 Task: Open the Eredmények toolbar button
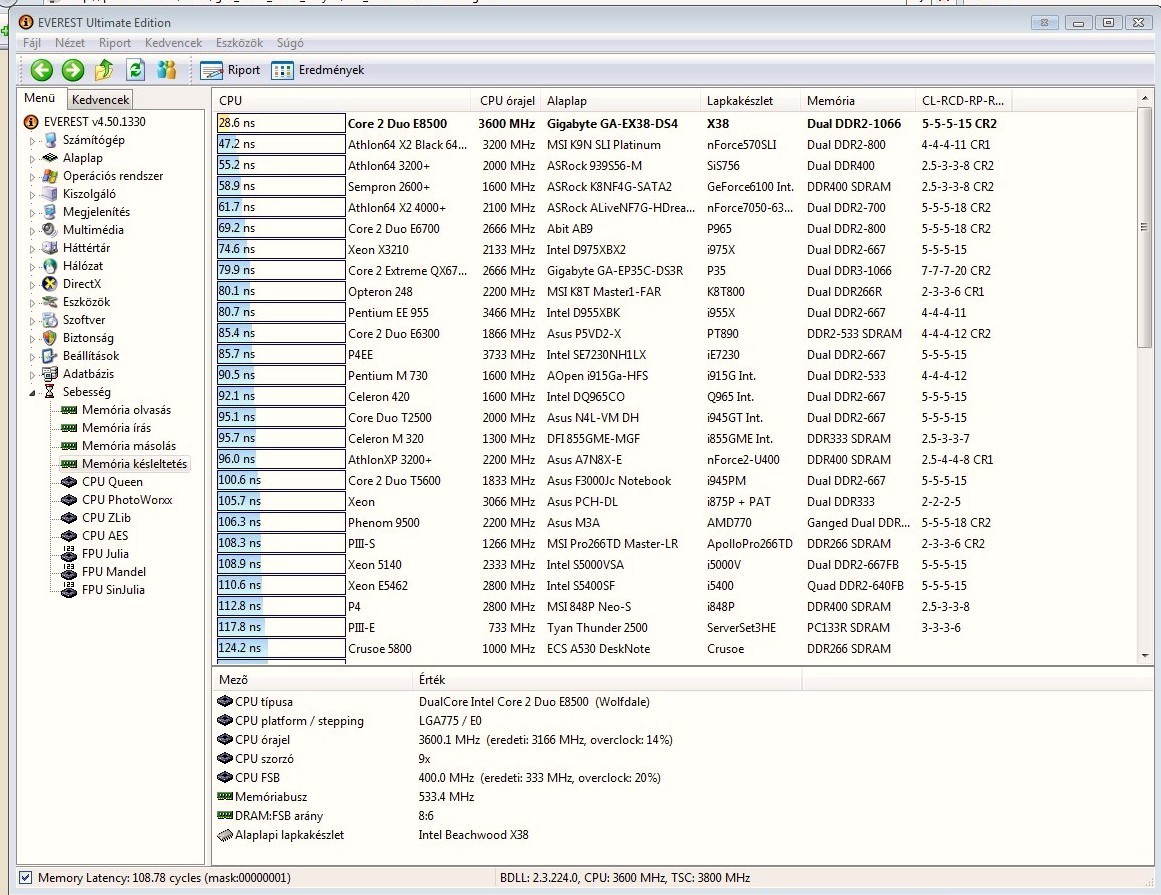click(x=318, y=70)
